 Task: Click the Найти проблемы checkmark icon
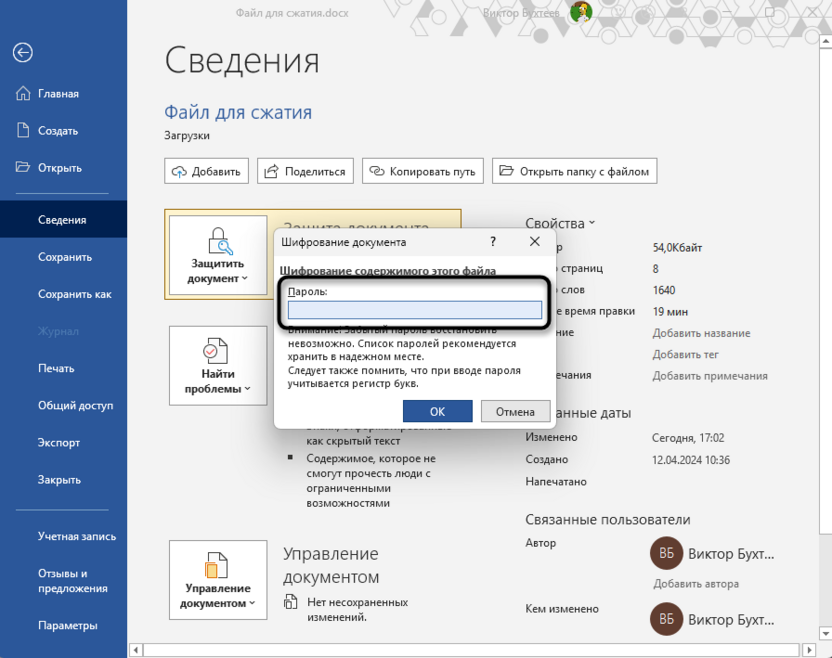pos(217,352)
